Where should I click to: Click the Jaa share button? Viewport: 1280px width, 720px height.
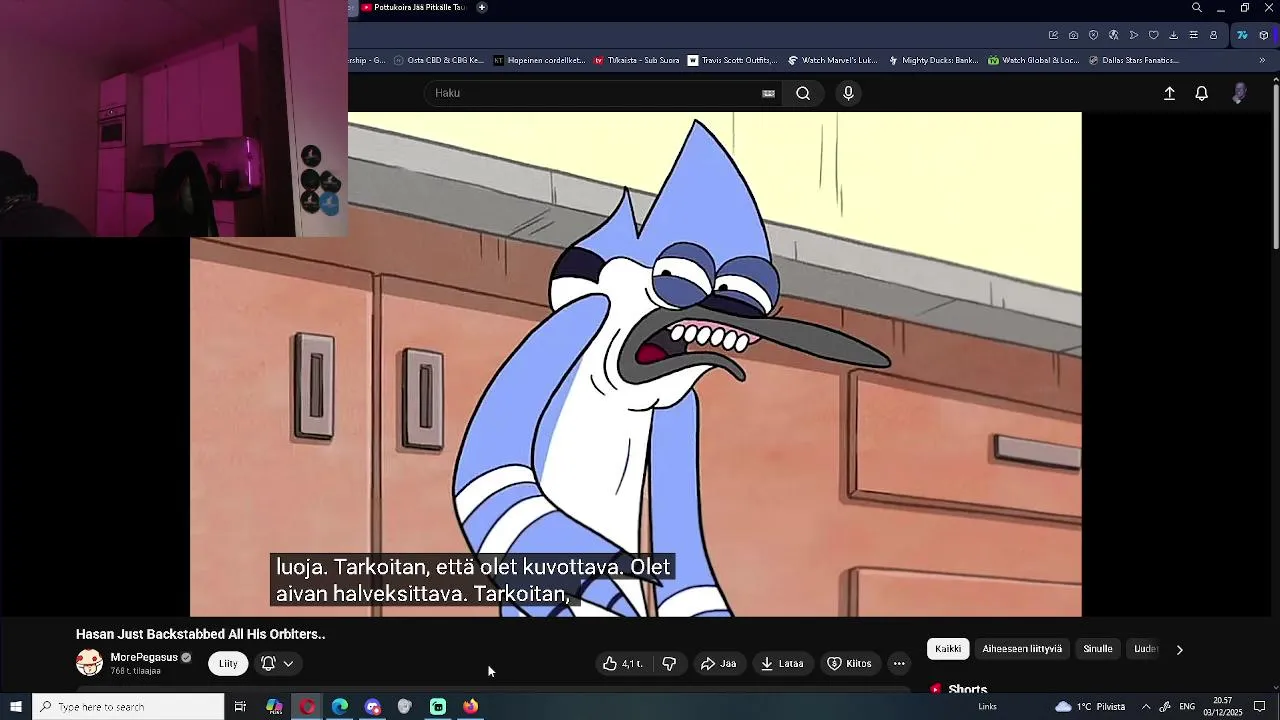coord(718,663)
